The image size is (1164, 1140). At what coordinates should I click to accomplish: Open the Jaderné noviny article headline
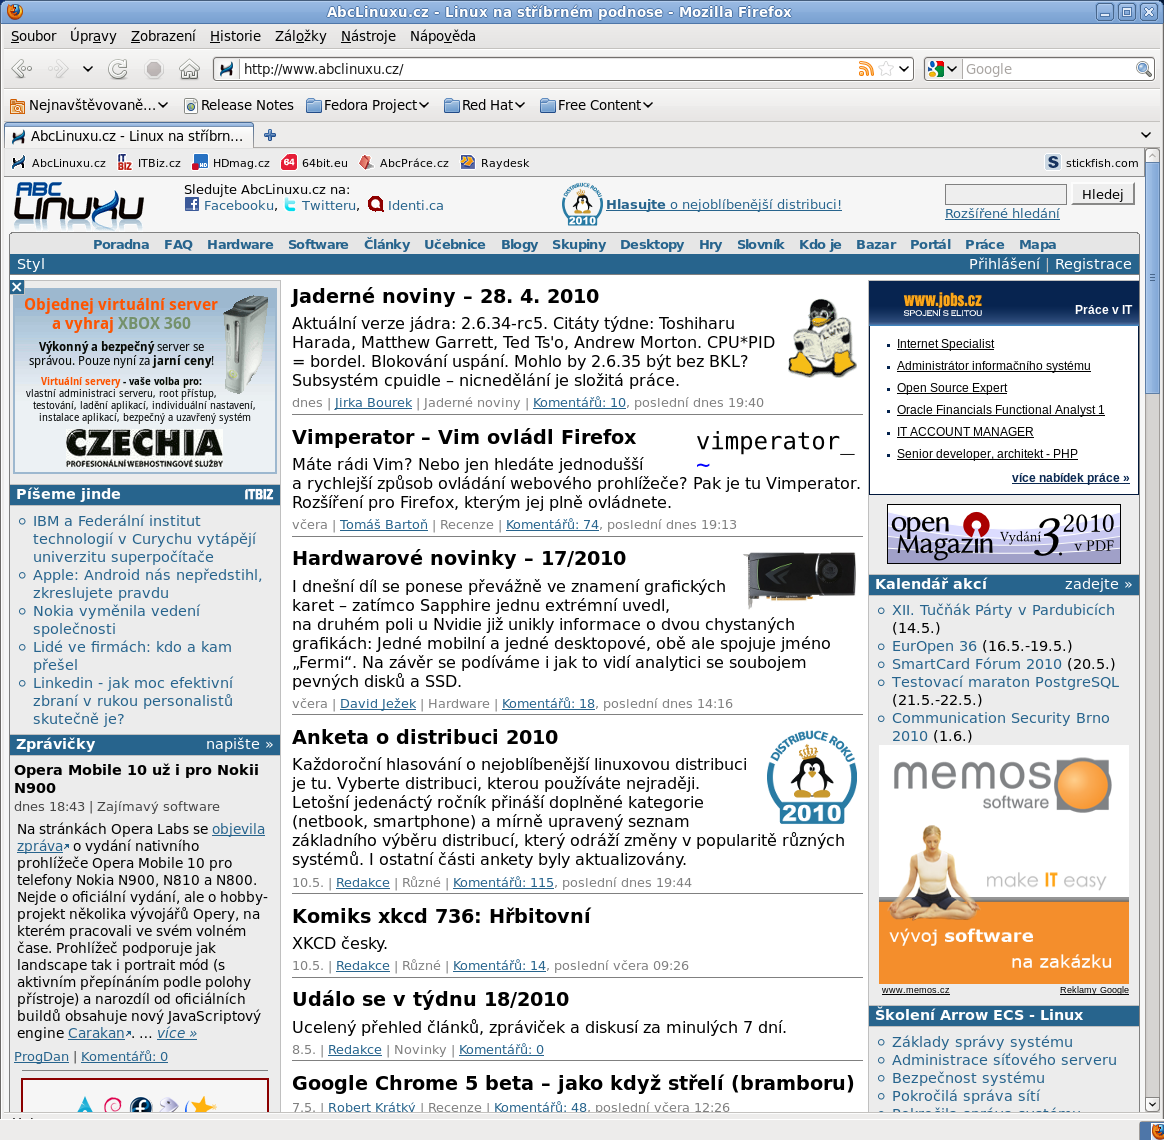[445, 296]
